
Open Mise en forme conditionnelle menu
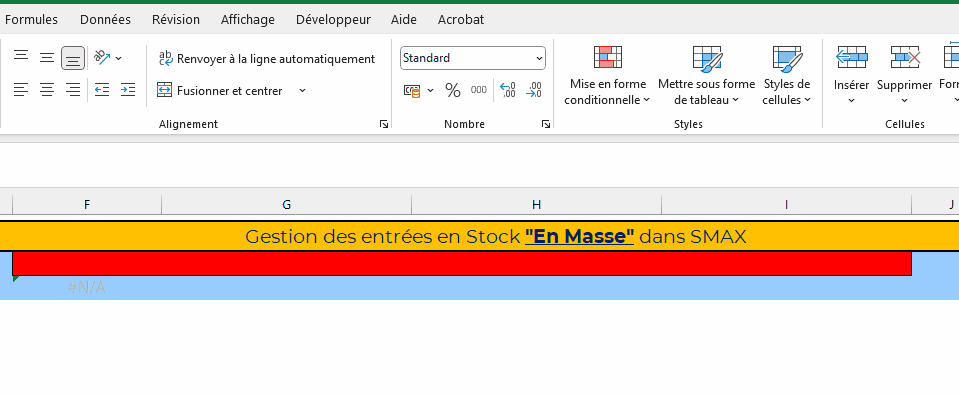click(607, 75)
